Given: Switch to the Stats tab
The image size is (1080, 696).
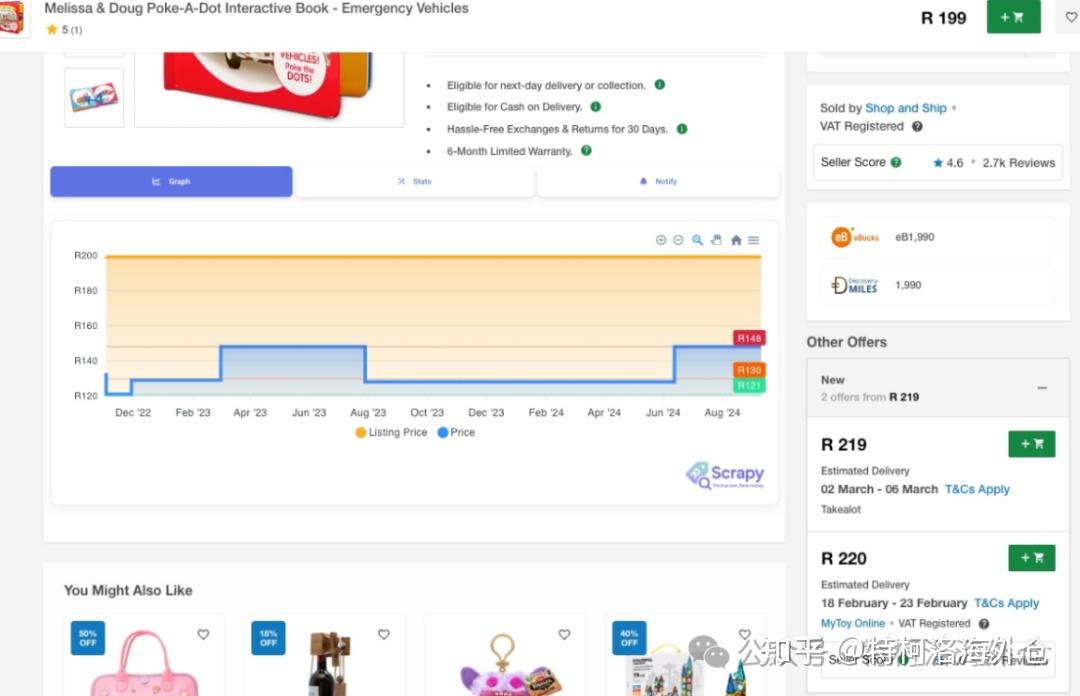Looking at the screenshot, I should pos(415,181).
